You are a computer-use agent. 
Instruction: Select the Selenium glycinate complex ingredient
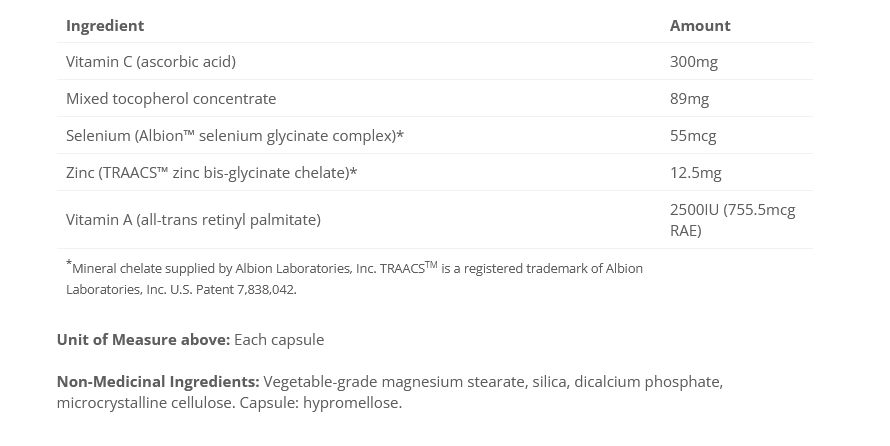(235, 136)
